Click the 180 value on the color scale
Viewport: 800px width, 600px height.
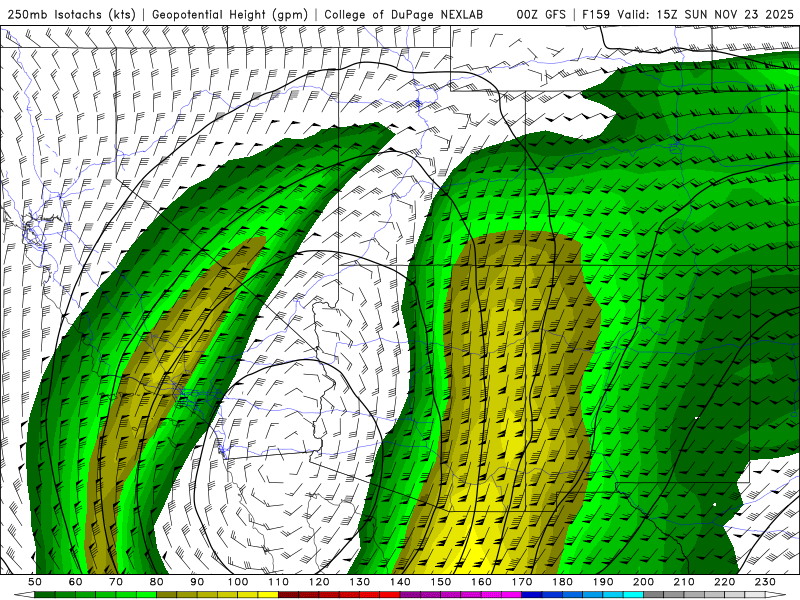point(562,582)
